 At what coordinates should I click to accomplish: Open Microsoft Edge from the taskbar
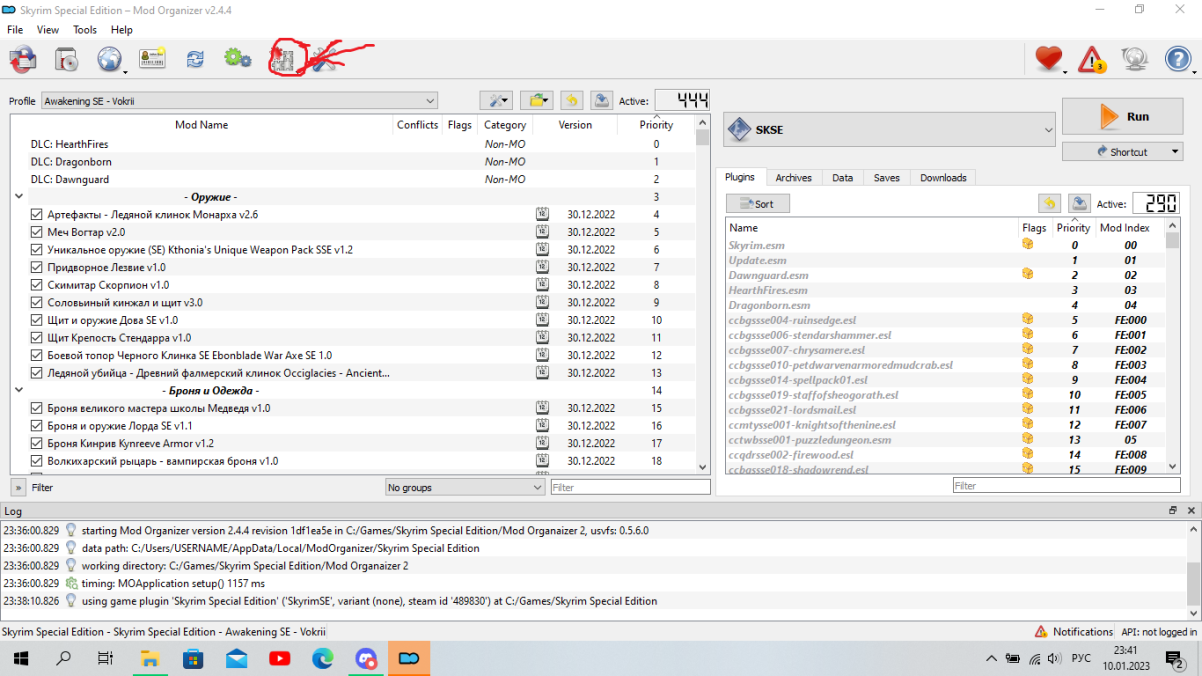(323, 659)
